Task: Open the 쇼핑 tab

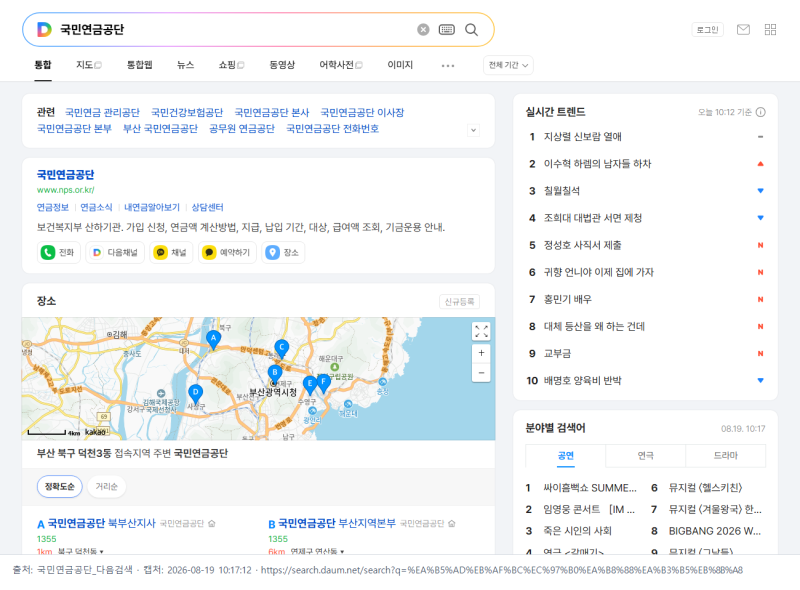Action: tap(231, 65)
